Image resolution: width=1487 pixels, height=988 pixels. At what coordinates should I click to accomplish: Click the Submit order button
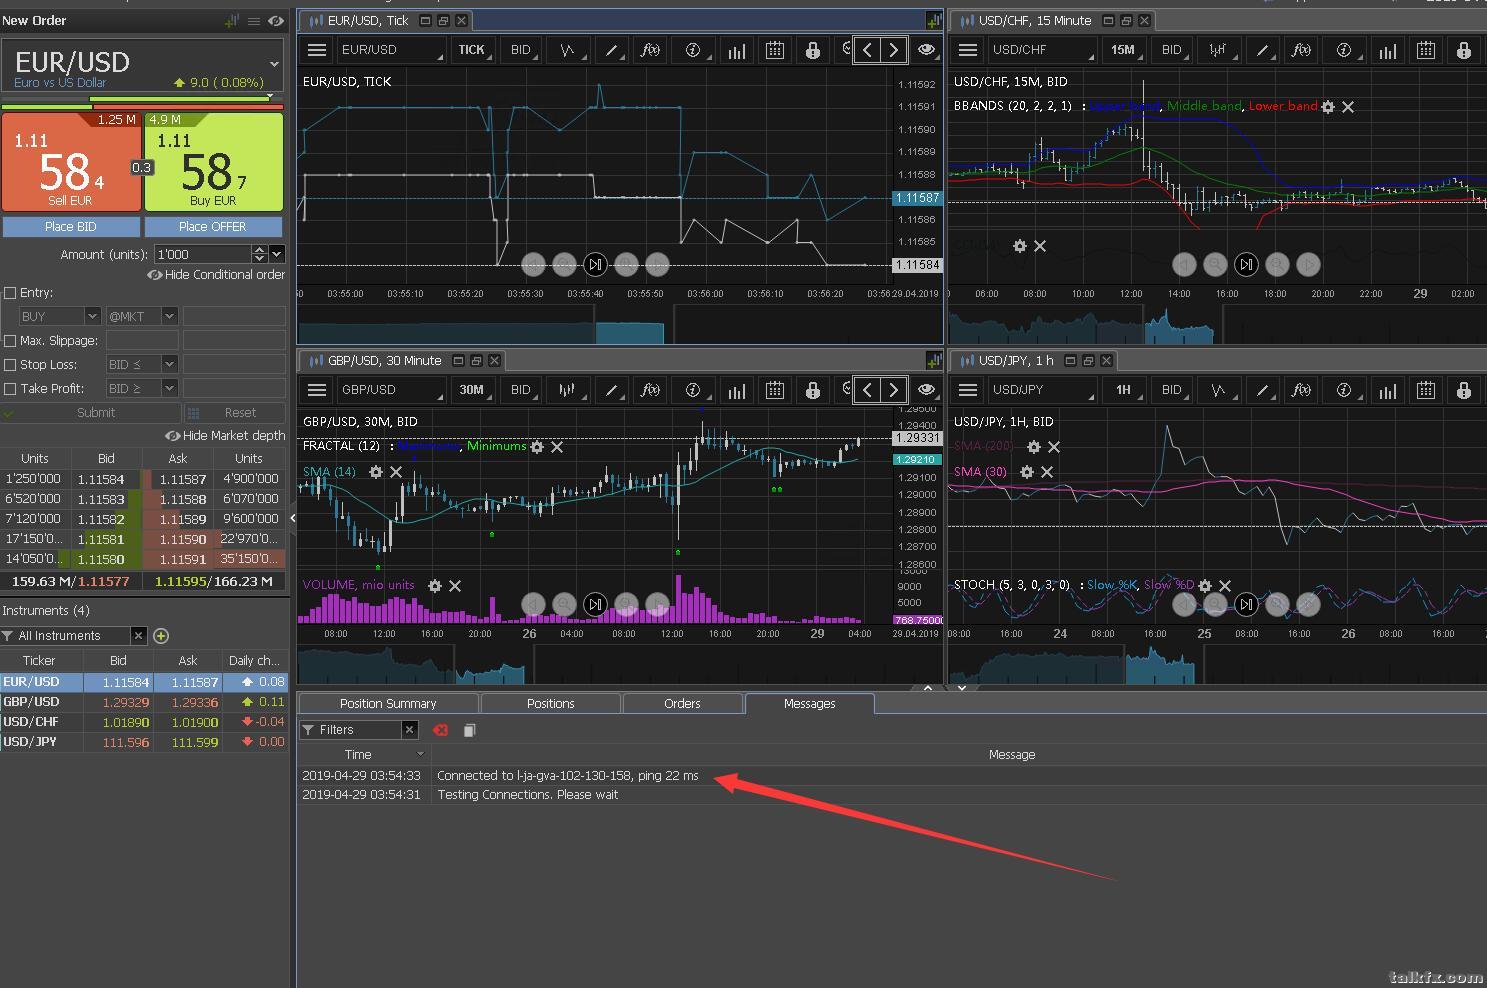(92, 413)
